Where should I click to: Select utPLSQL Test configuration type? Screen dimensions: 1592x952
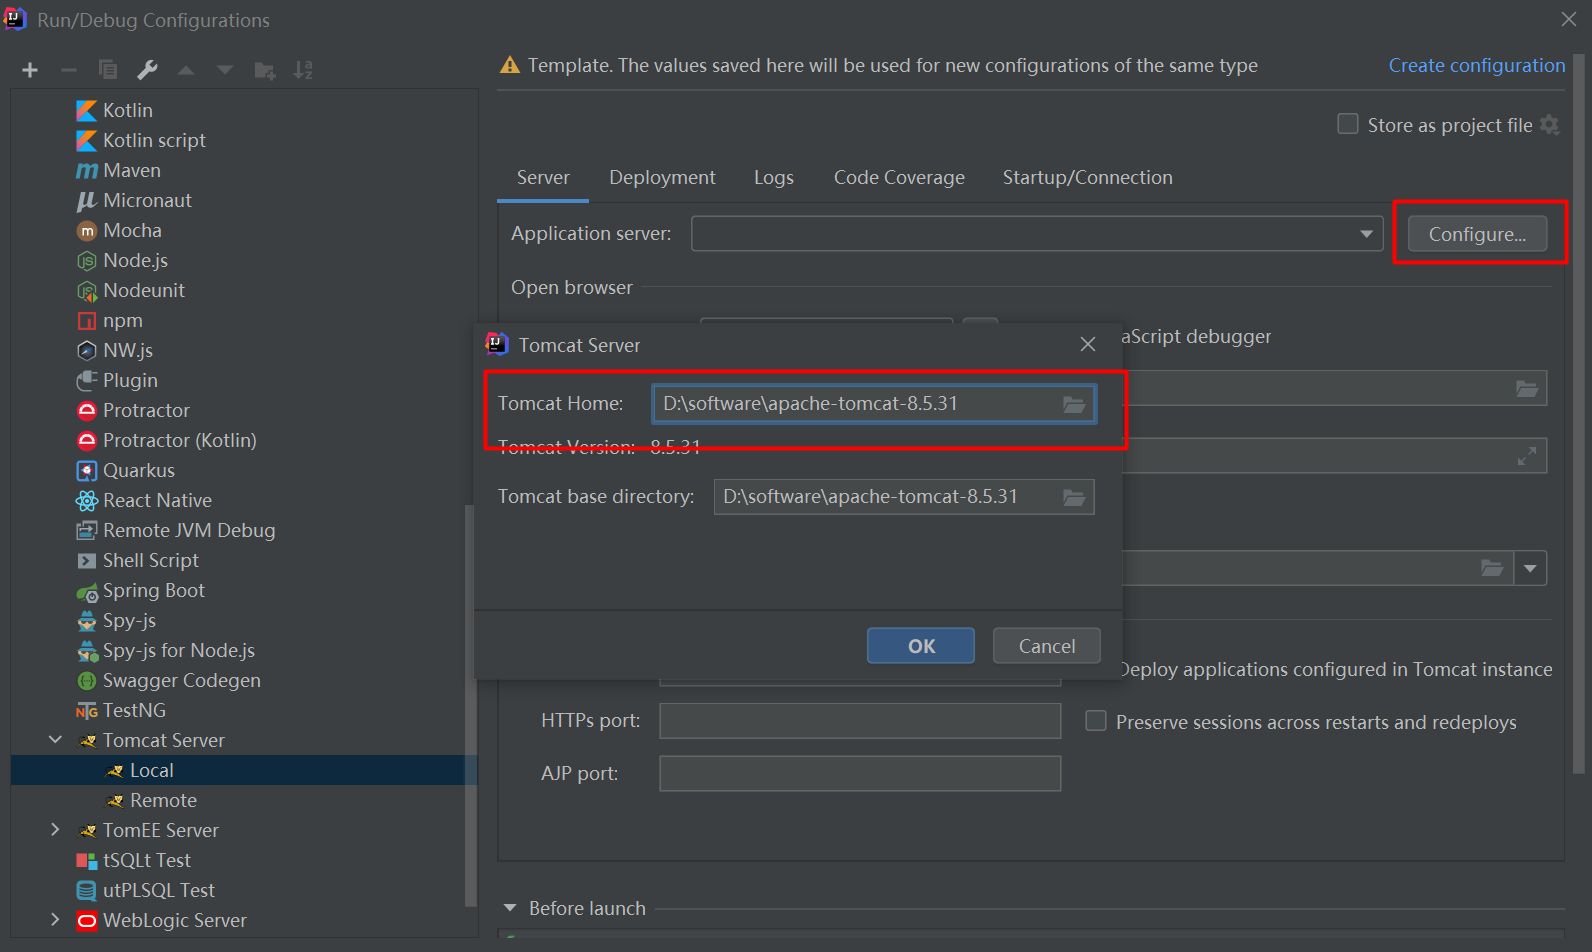158,890
